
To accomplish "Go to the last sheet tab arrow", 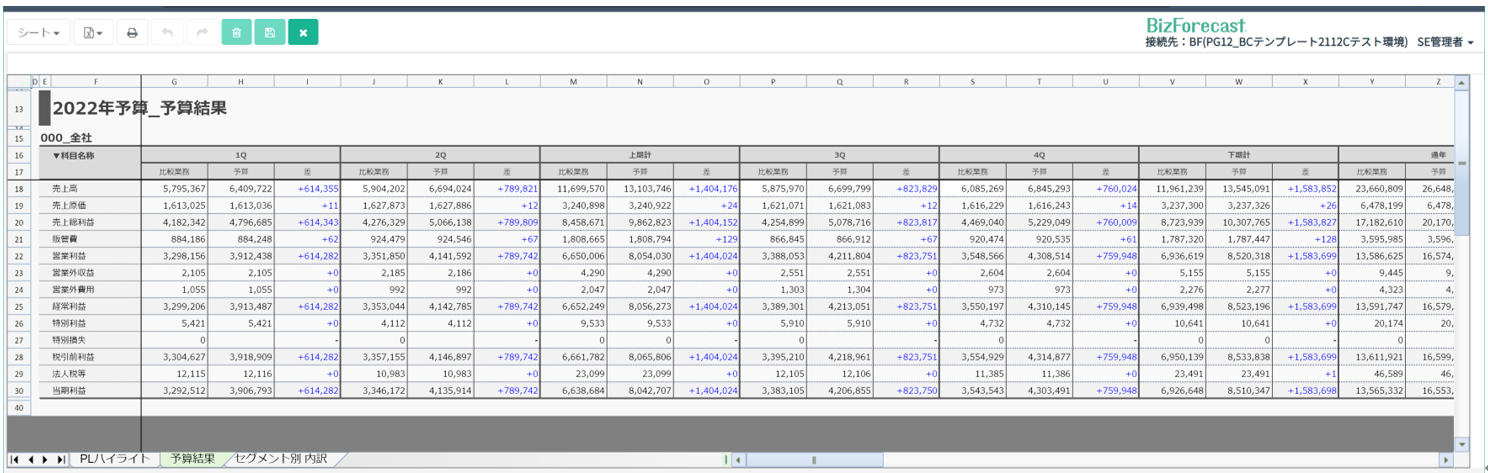I will pos(62,459).
